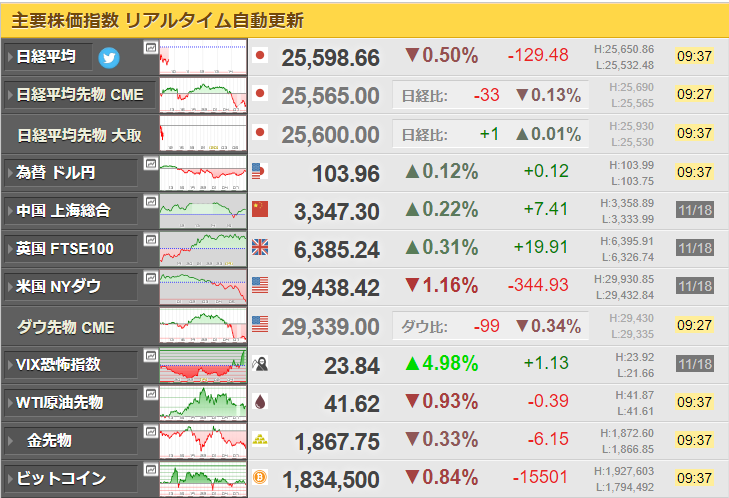
Task: Expand the 日経平均先物 CME row arrow
Action: pos(10,95)
